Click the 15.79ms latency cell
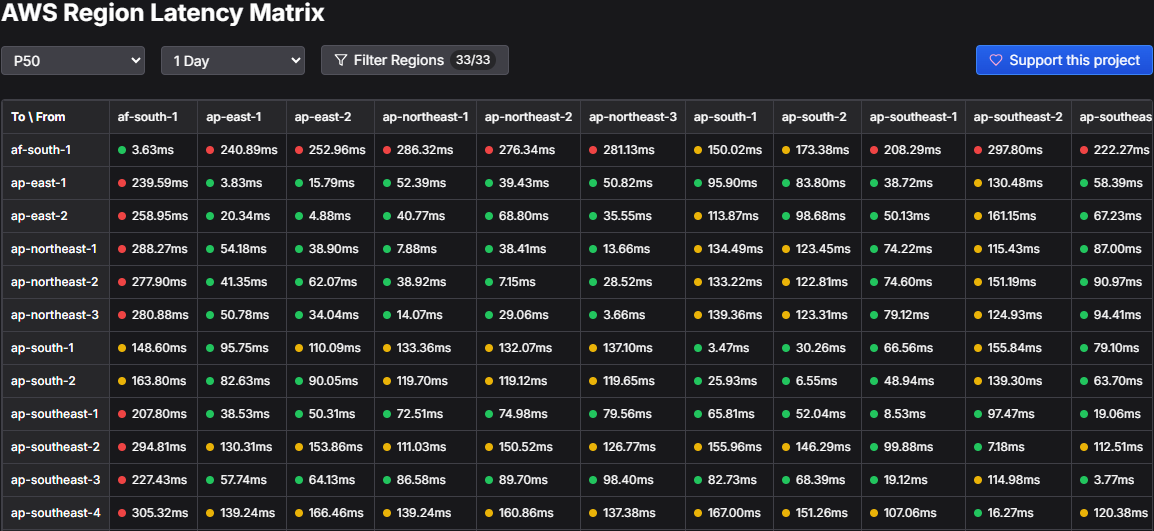This screenshot has height=531, width=1154. (330, 183)
